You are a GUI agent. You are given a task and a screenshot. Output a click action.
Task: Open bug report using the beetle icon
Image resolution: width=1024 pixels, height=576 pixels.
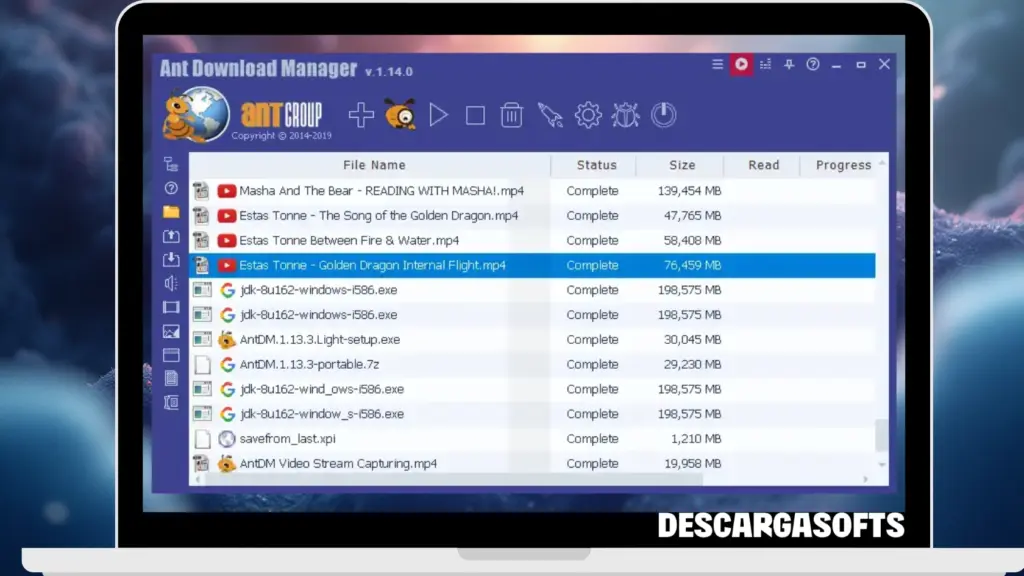626,115
